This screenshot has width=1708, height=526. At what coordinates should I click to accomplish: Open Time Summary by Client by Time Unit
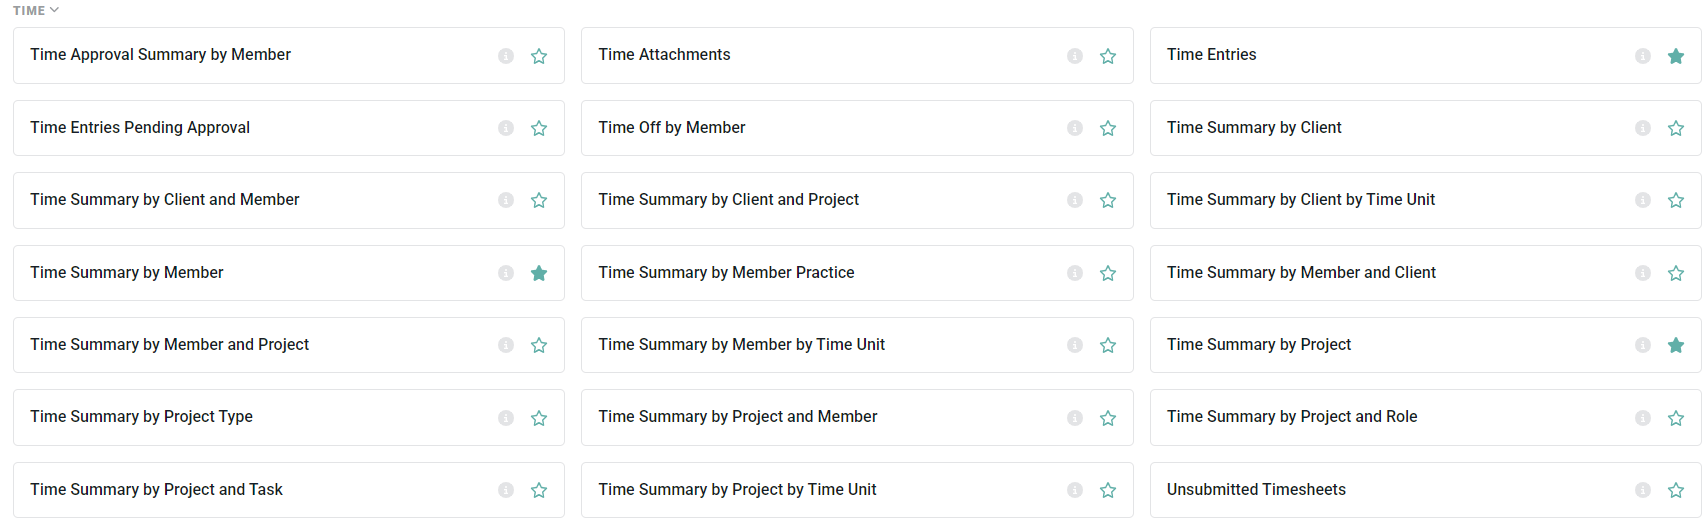pyautogui.click(x=1425, y=200)
